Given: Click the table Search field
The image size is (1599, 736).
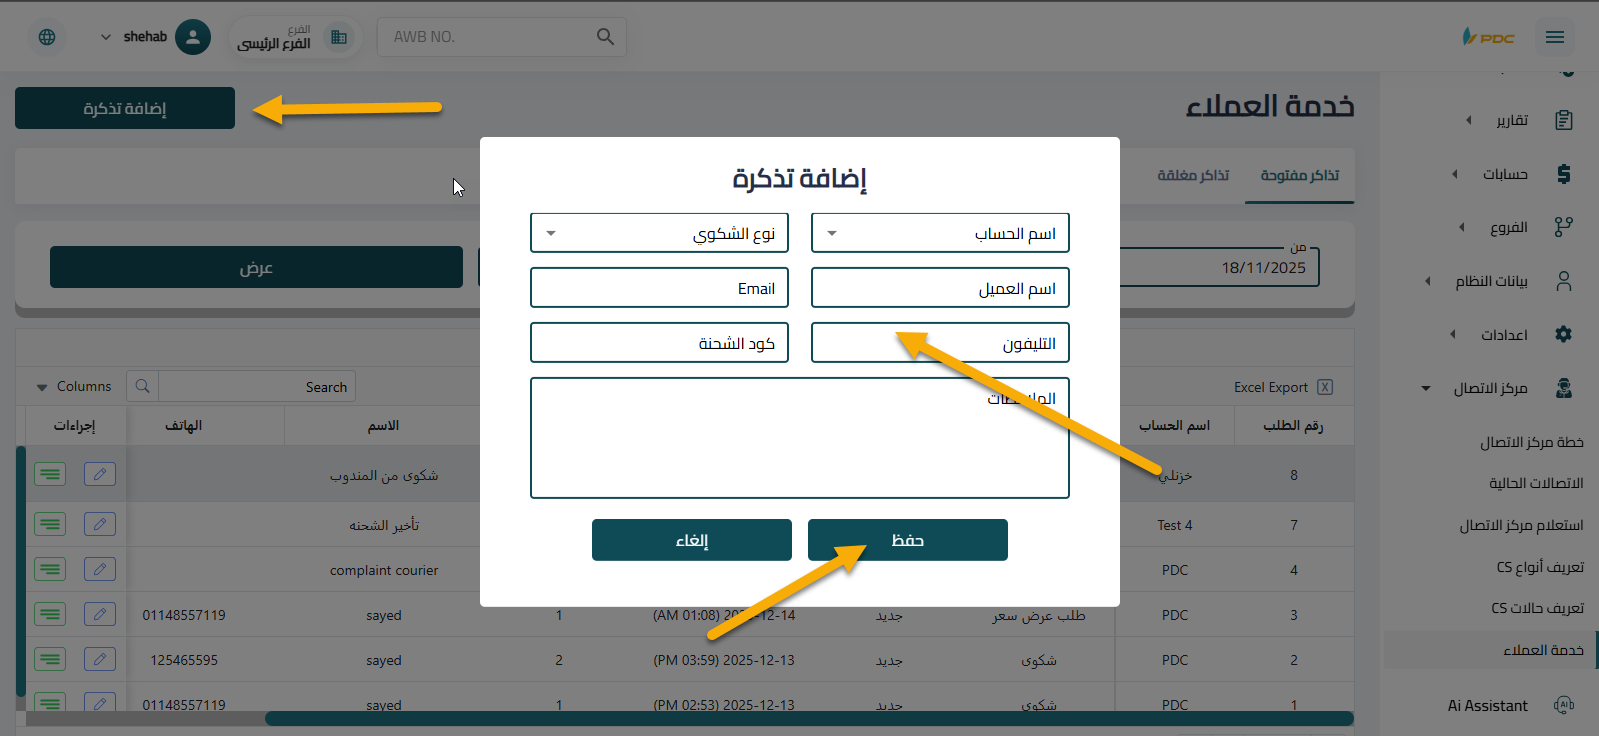Looking at the screenshot, I should (257, 386).
